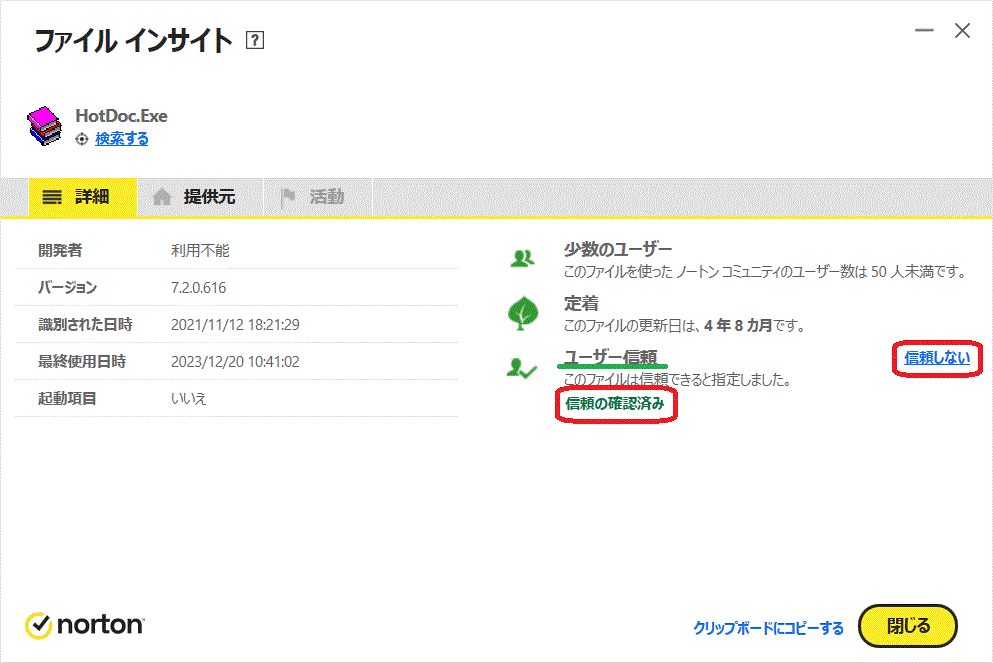
Task: Click the 最終使用日時 label
Action: 82,362
